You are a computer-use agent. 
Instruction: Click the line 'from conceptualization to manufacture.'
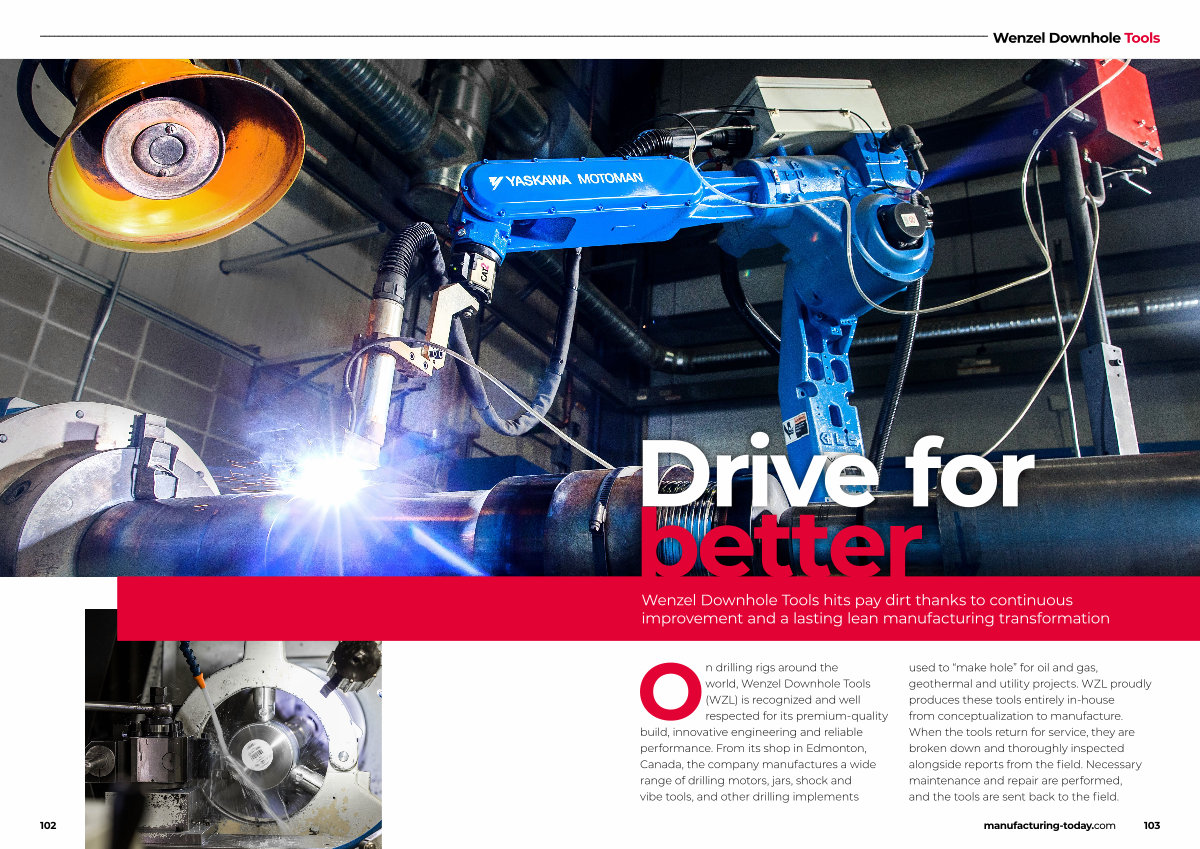[1015, 716]
